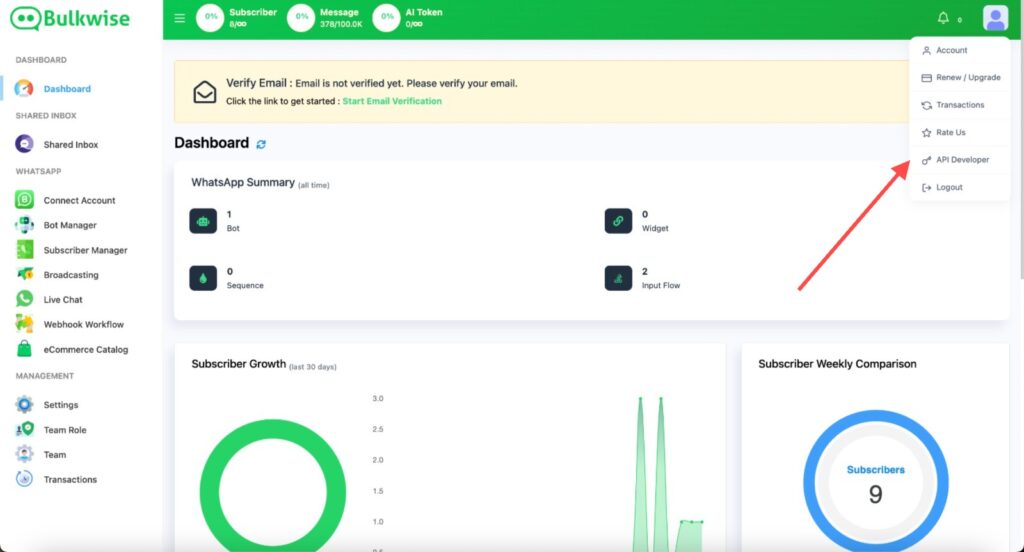Click the WhatsApp Summary heading
Image resolution: width=1024 pixels, height=552 pixels.
click(x=243, y=182)
